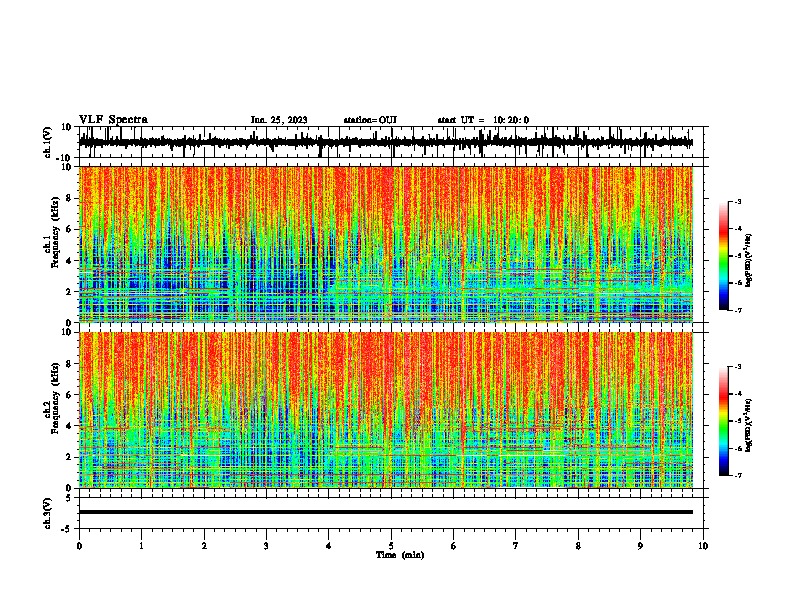
Task: Click the ch.1 color bar log(PSD) label
Action: point(748,261)
